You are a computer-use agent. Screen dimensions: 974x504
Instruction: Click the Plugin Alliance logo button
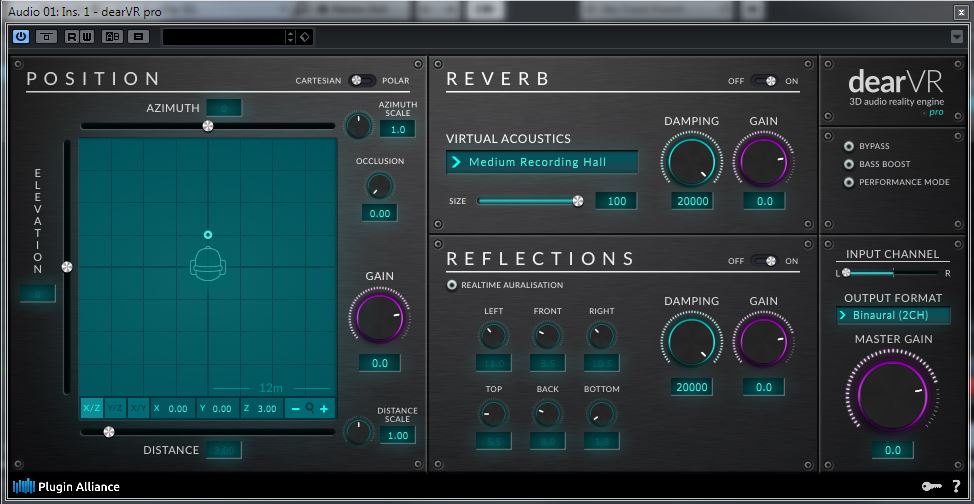coord(66,487)
